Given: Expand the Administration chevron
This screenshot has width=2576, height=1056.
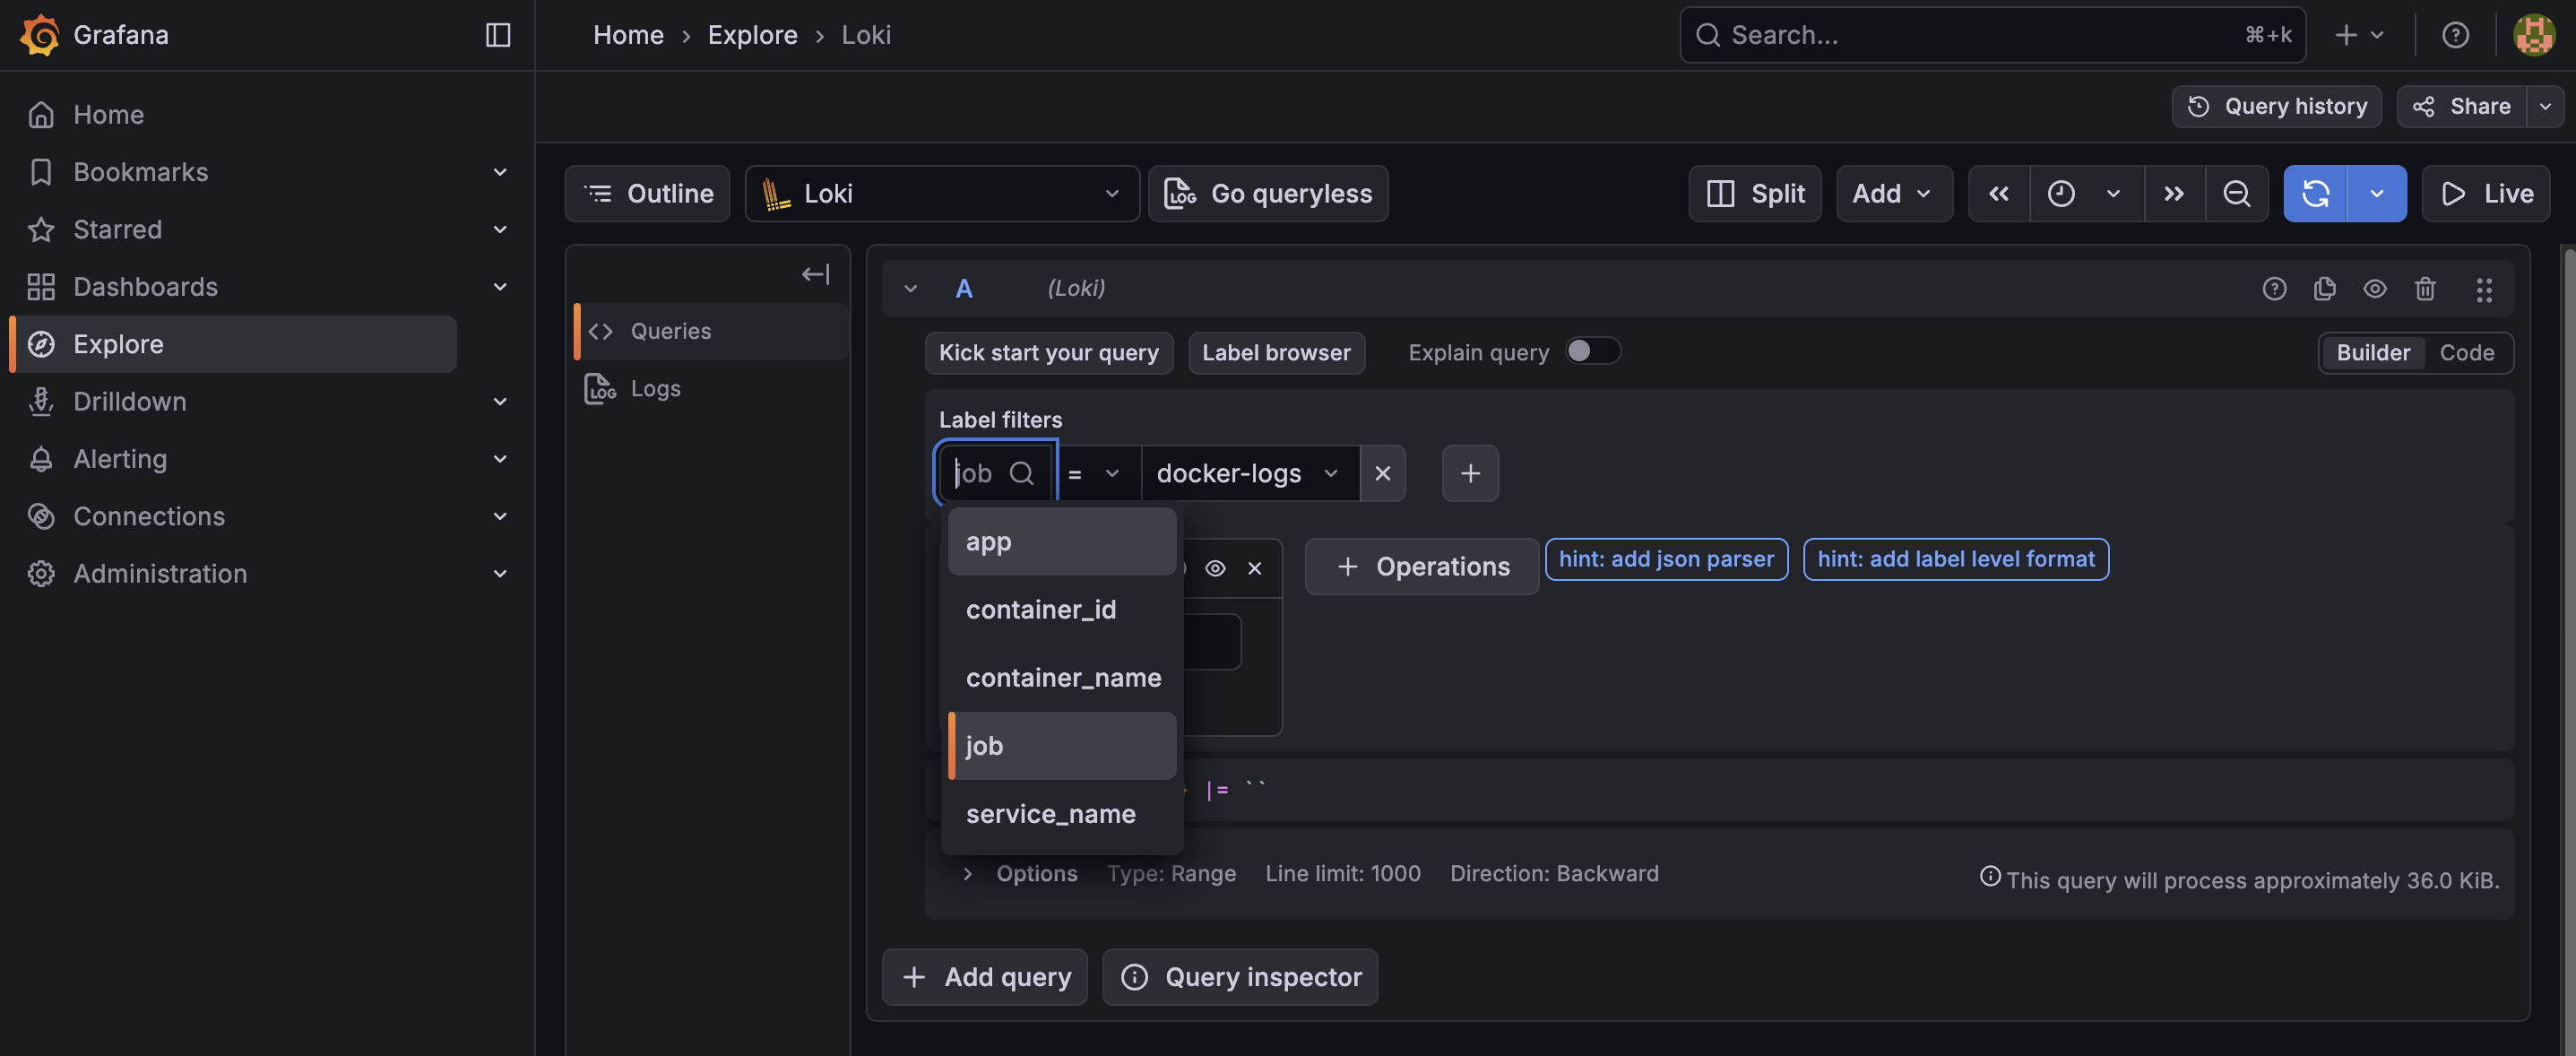Looking at the screenshot, I should (x=500, y=574).
